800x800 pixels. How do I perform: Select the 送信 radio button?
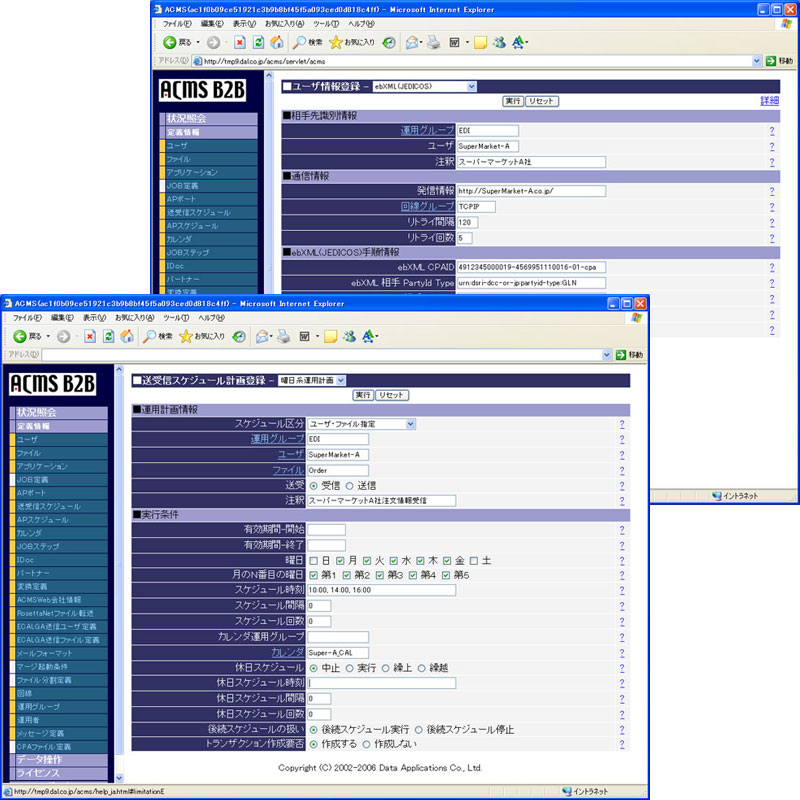351,485
